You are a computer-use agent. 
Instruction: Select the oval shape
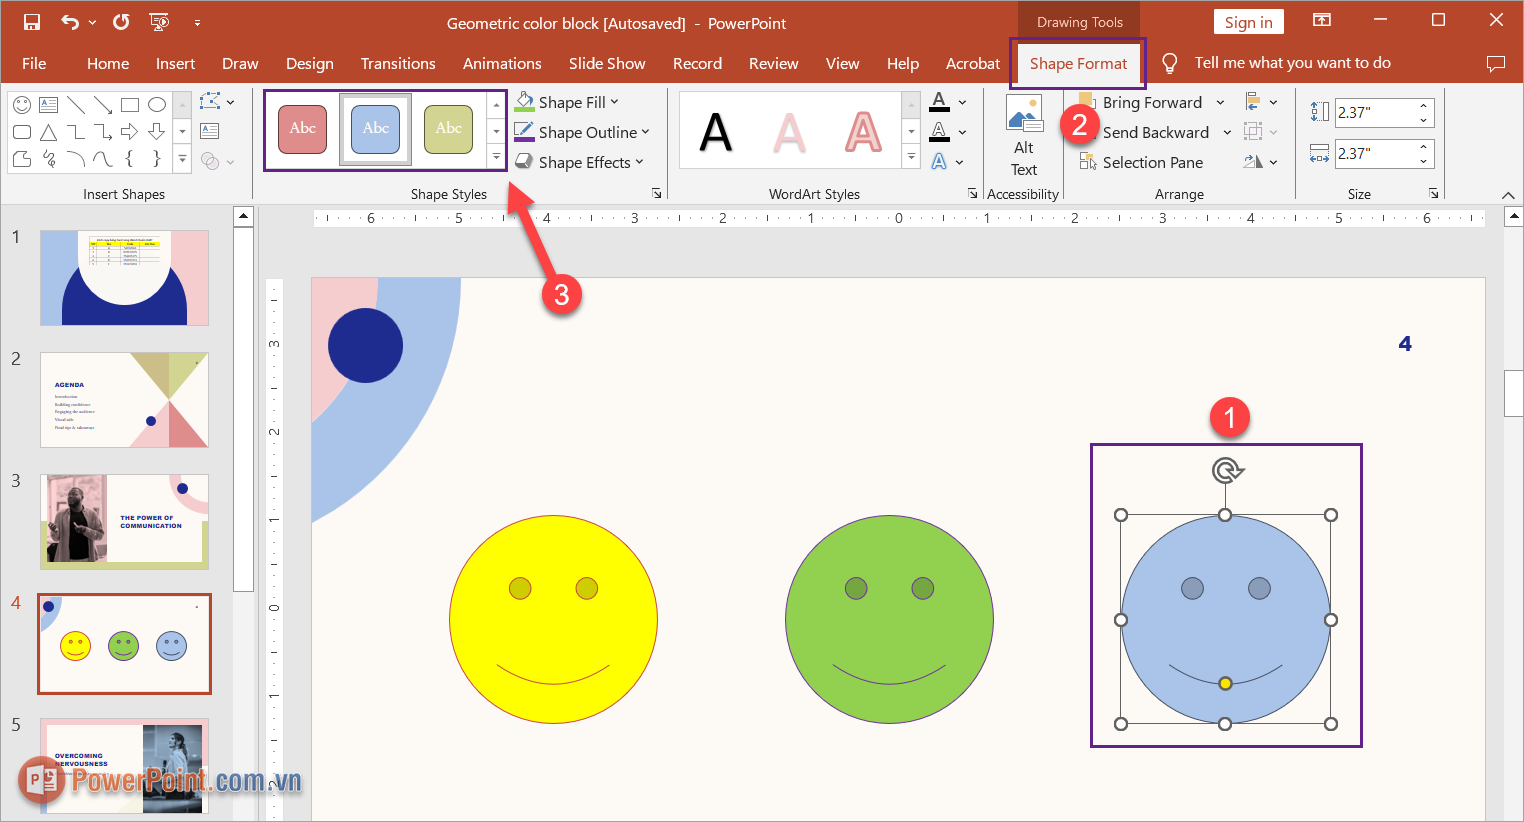[157, 104]
